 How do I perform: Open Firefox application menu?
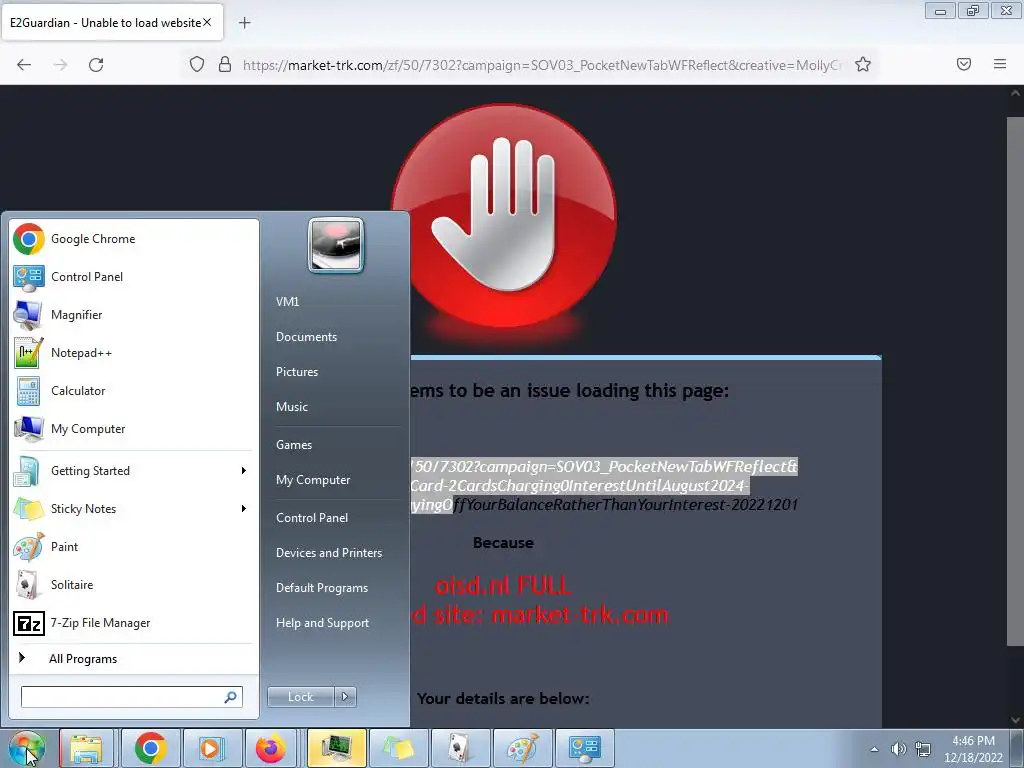(x=1000, y=64)
